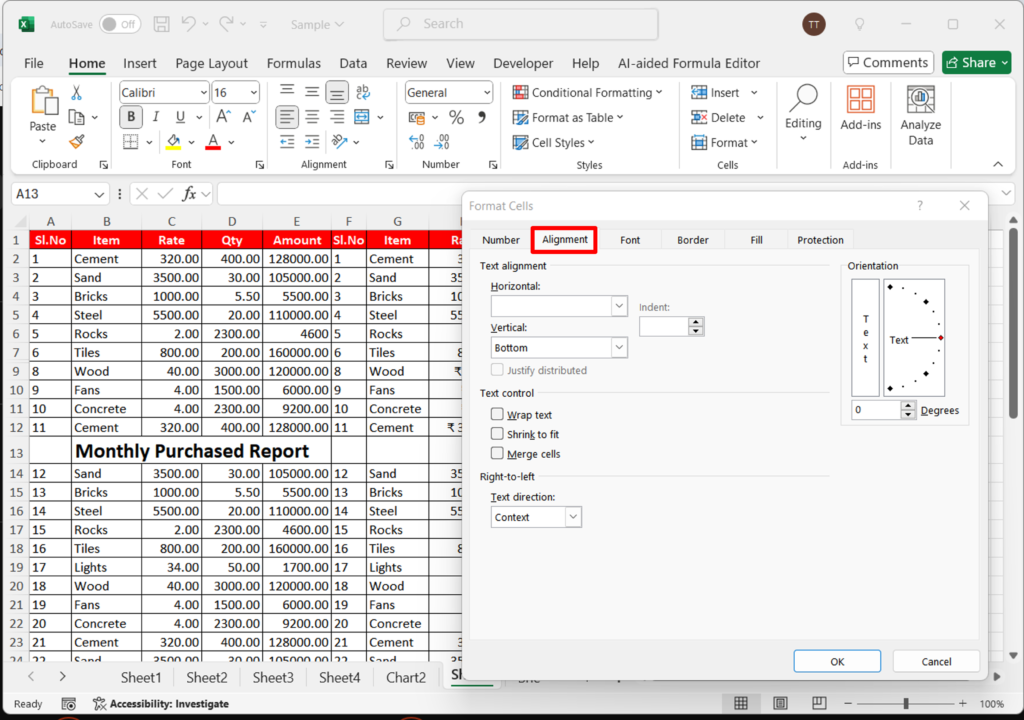
Task: Click the Middle Align icon
Action: pos(312,92)
